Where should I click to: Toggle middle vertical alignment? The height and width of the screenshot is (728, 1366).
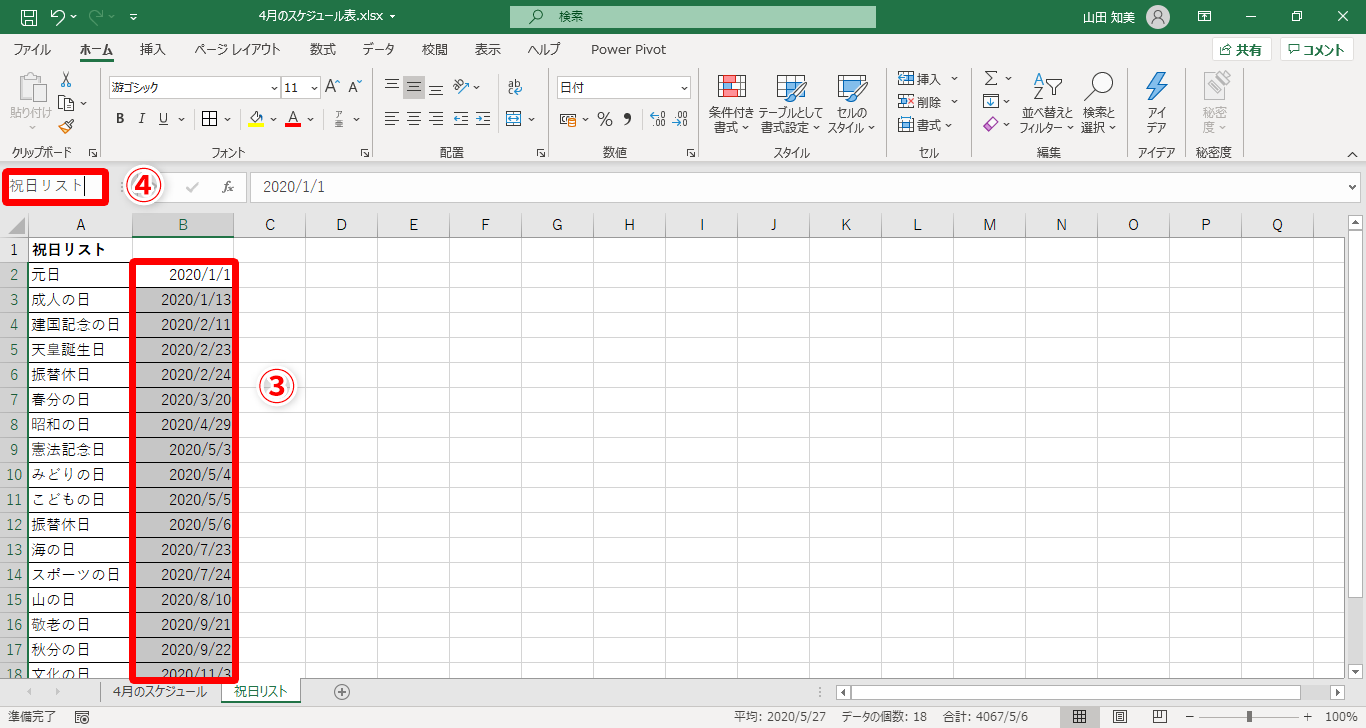[414, 87]
